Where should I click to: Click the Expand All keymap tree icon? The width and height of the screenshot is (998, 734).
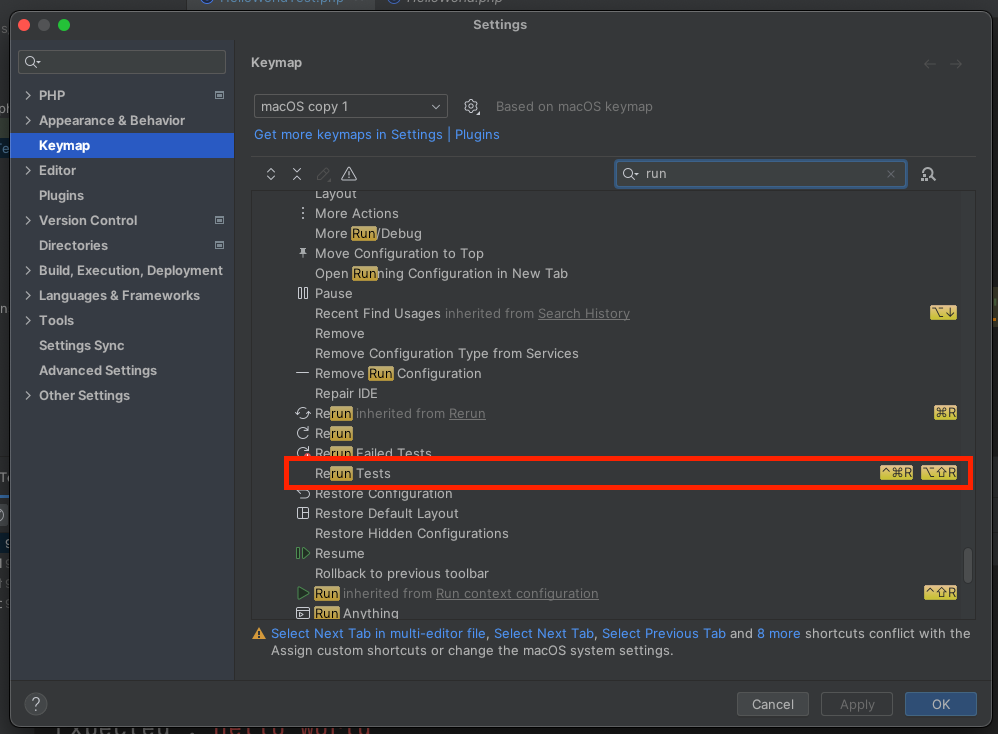point(271,174)
